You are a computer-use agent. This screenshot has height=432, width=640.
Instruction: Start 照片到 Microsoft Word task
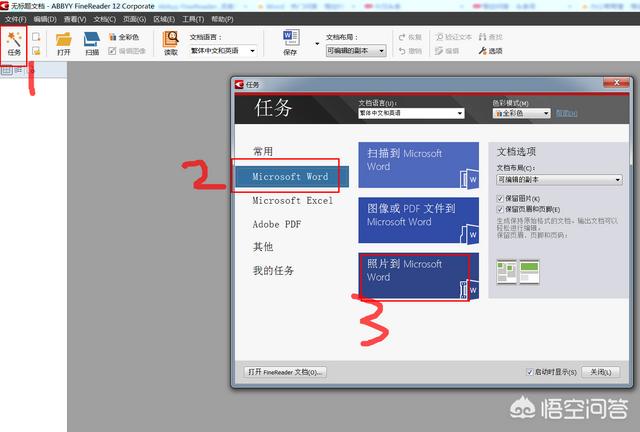click(x=418, y=276)
